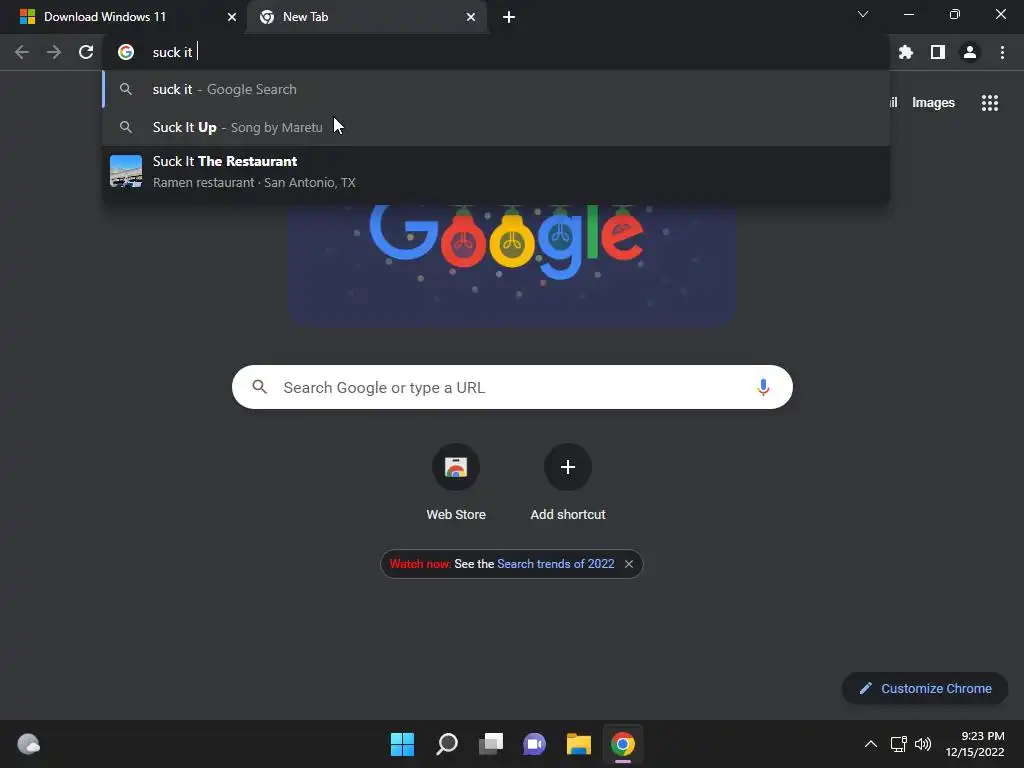The image size is (1024, 768).
Task: Open the Web Store shortcut
Action: pyautogui.click(x=456, y=483)
